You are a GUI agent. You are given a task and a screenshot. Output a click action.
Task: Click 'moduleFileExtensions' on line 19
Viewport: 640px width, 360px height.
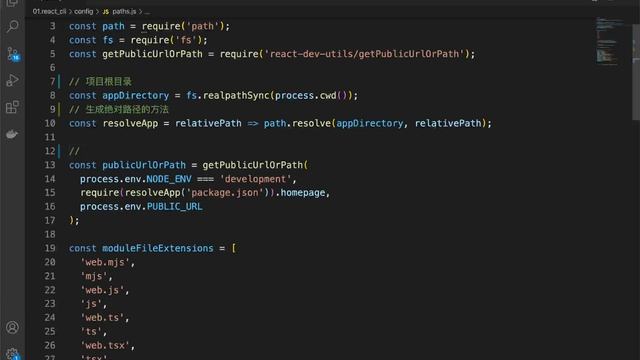[158, 248]
